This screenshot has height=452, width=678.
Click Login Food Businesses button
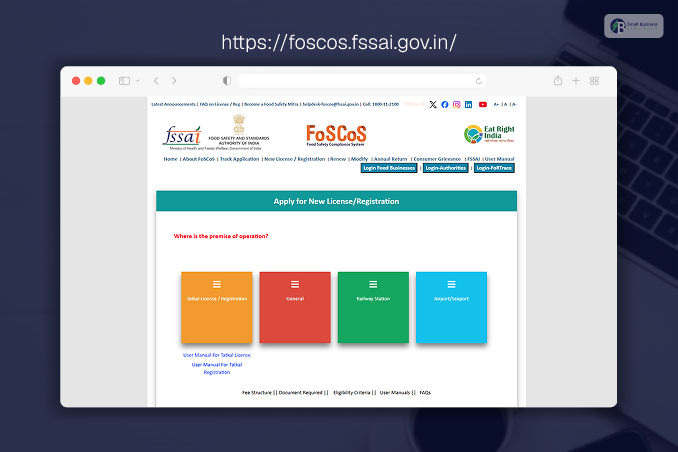(389, 168)
